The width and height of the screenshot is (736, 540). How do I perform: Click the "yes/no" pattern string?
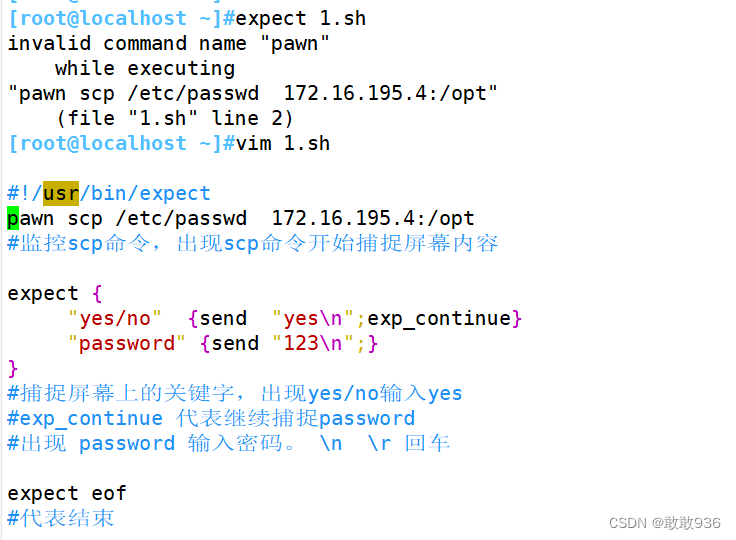(115, 318)
